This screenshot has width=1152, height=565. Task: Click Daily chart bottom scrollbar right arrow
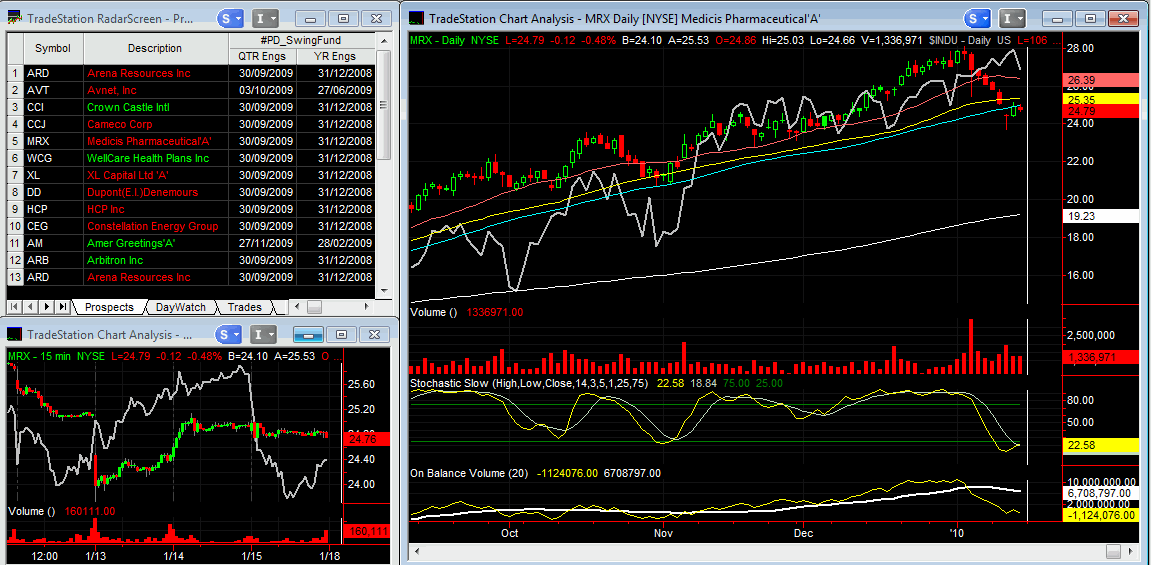pyautogui.click(x=1132, y=551)
